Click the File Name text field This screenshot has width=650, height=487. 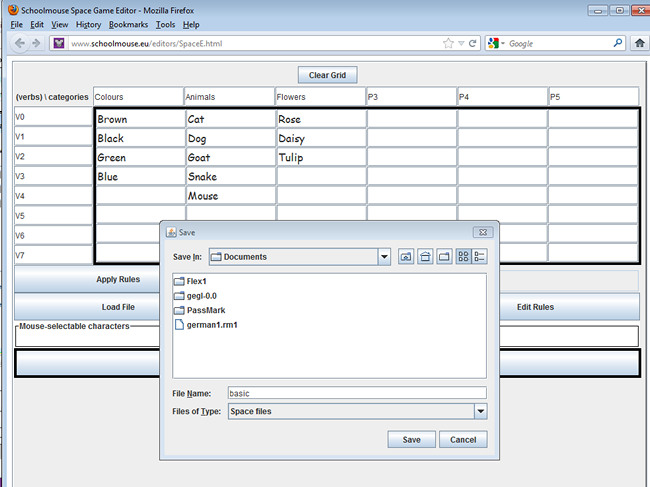point(356,393)
